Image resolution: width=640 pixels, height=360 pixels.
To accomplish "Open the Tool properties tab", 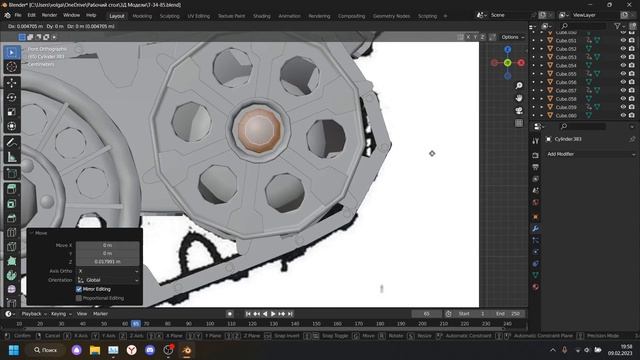I will (536, 141).
